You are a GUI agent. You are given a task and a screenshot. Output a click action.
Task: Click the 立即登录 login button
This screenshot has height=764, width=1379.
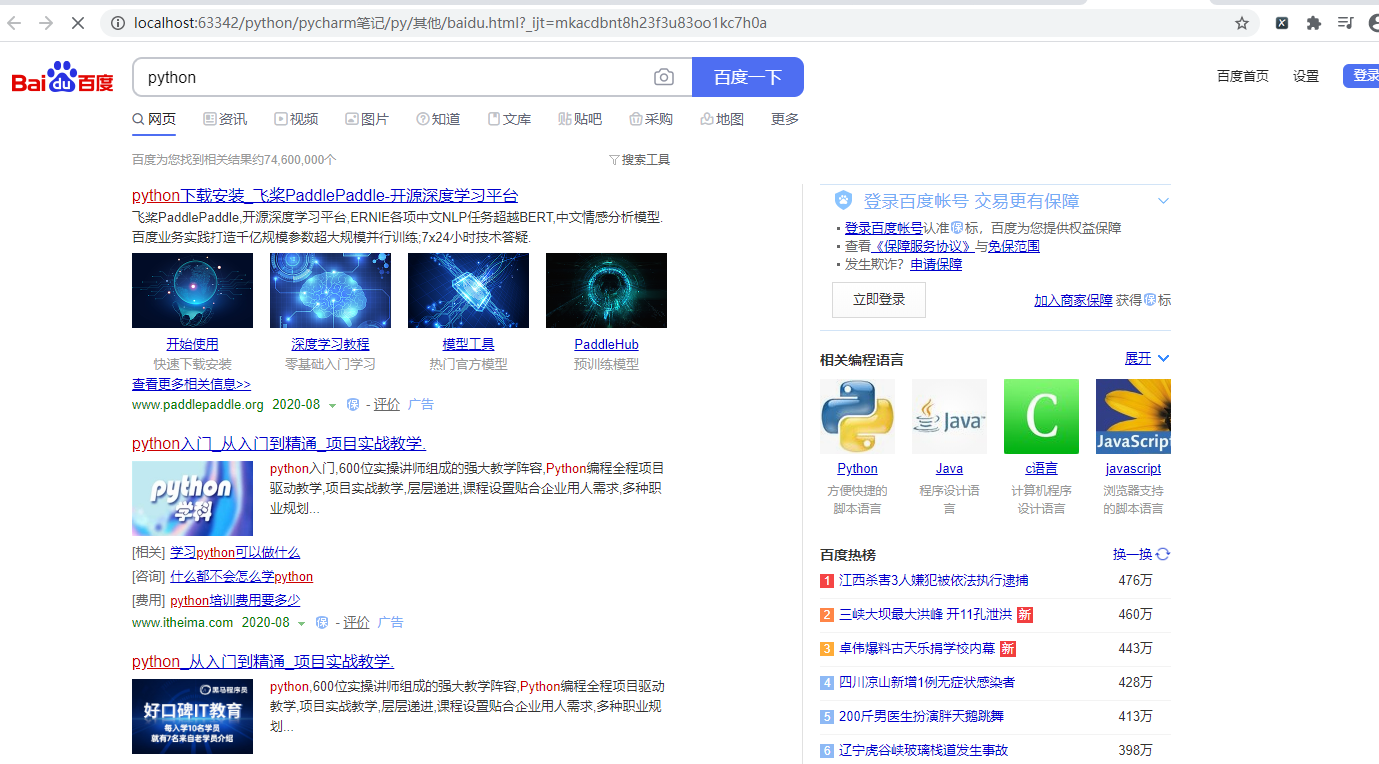click(x=878, y=299)
